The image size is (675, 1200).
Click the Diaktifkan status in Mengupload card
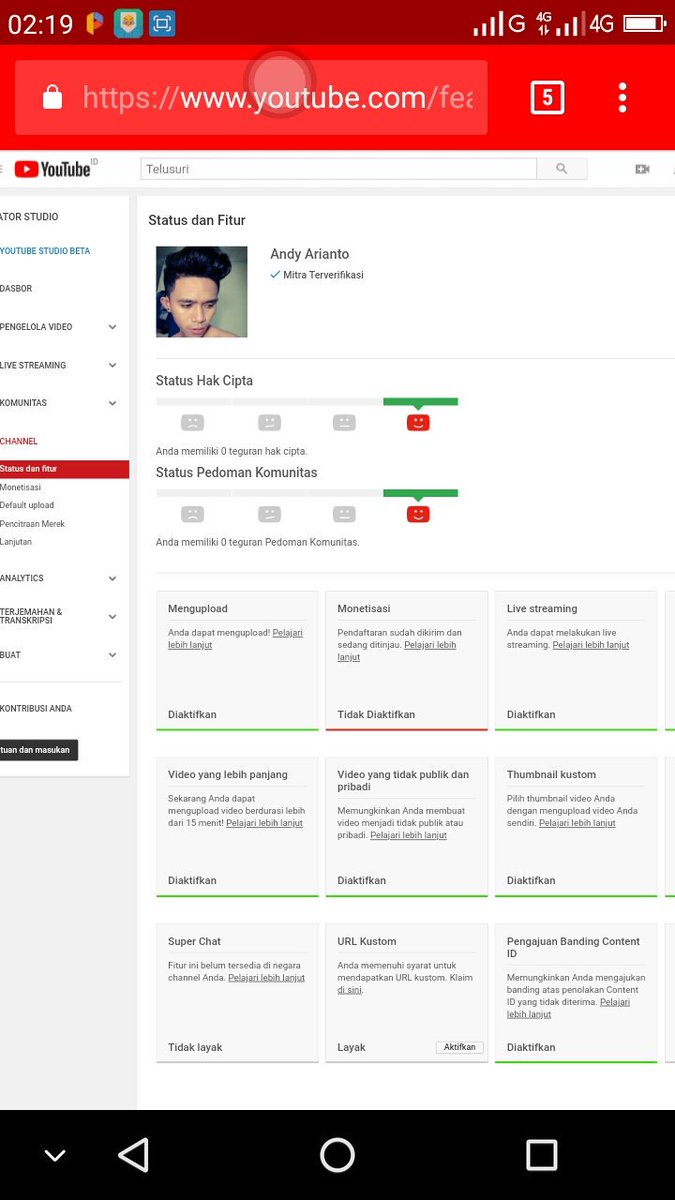192,715
